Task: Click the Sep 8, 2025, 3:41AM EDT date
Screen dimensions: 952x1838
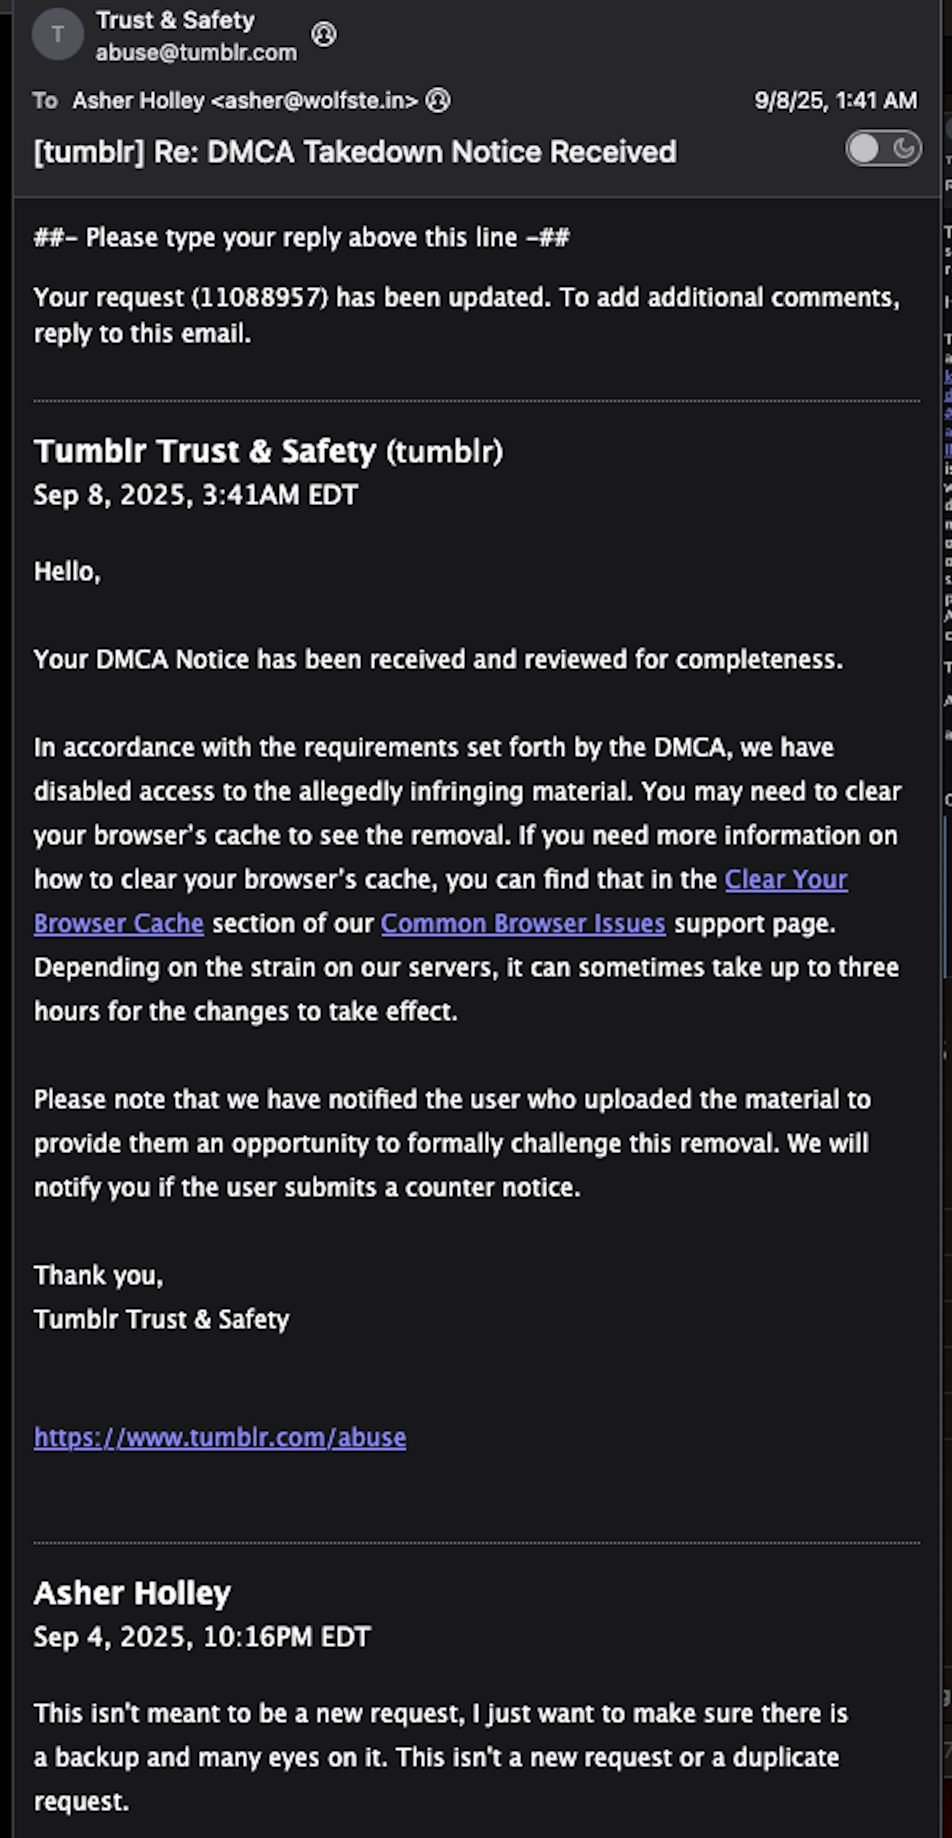Action: [x=196, y=495]
